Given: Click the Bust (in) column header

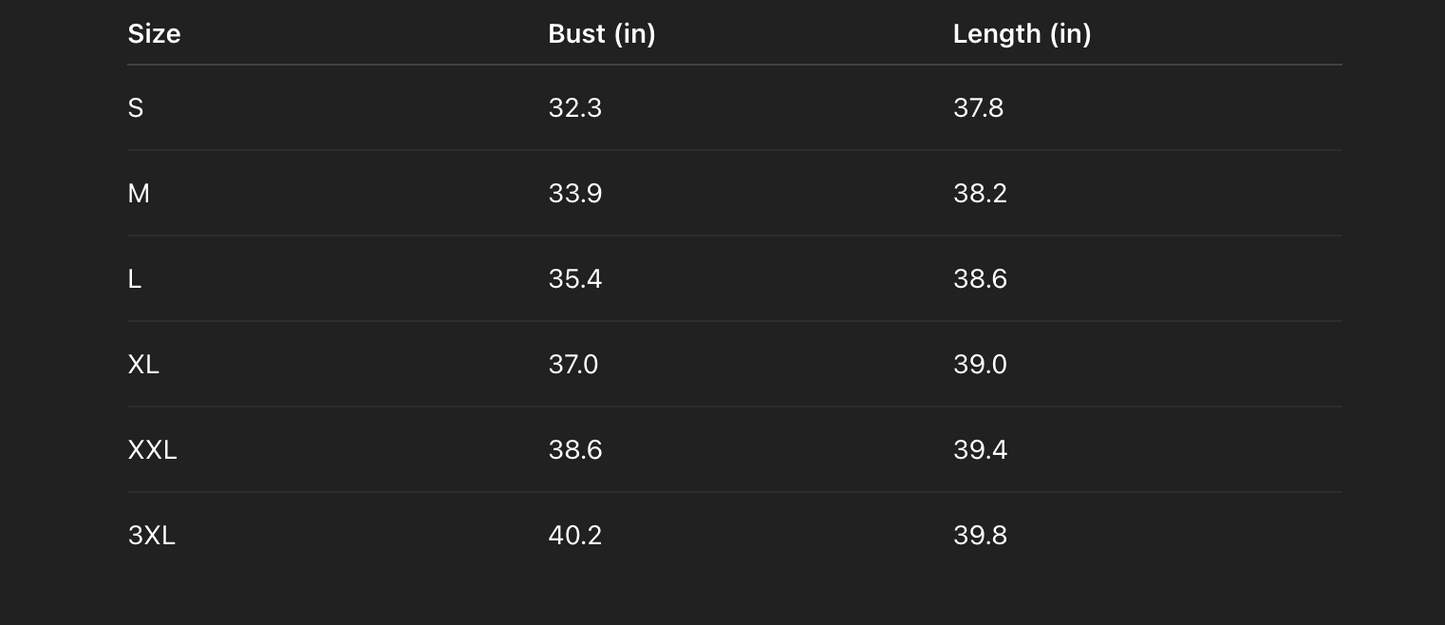Looking at the screenshot, I should click(601, 34).
